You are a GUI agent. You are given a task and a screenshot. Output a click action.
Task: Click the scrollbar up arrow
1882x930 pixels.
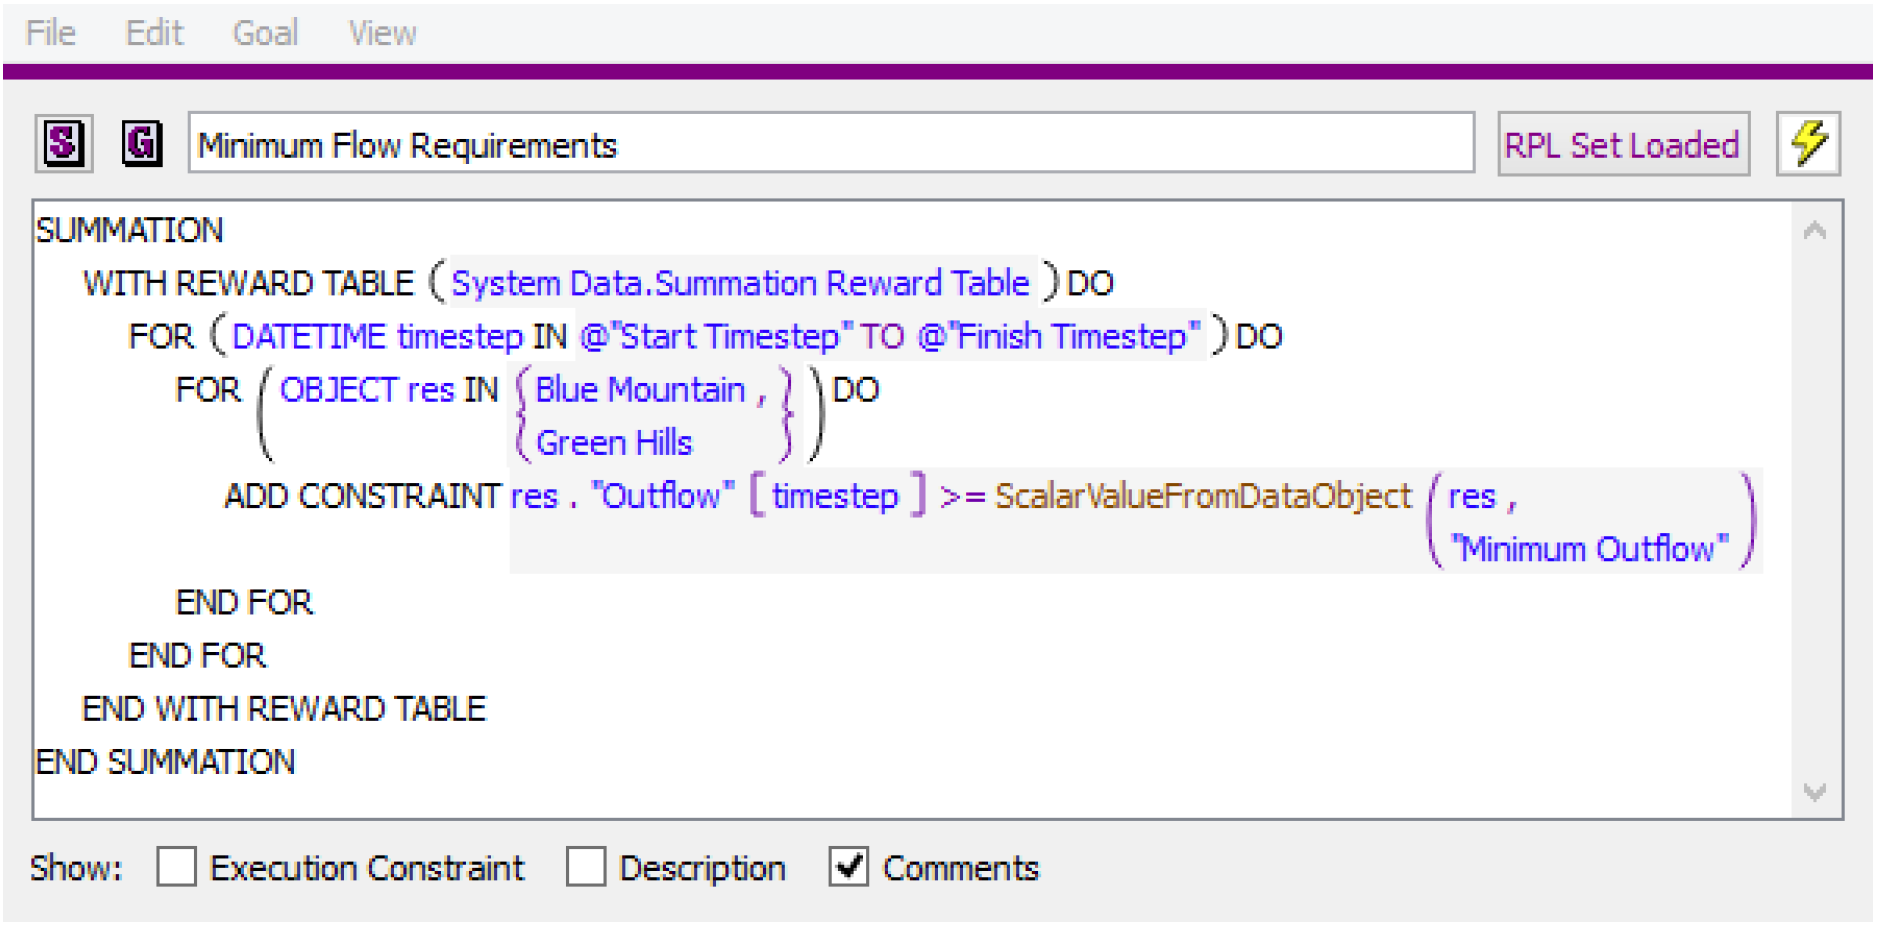(1814, 232)
